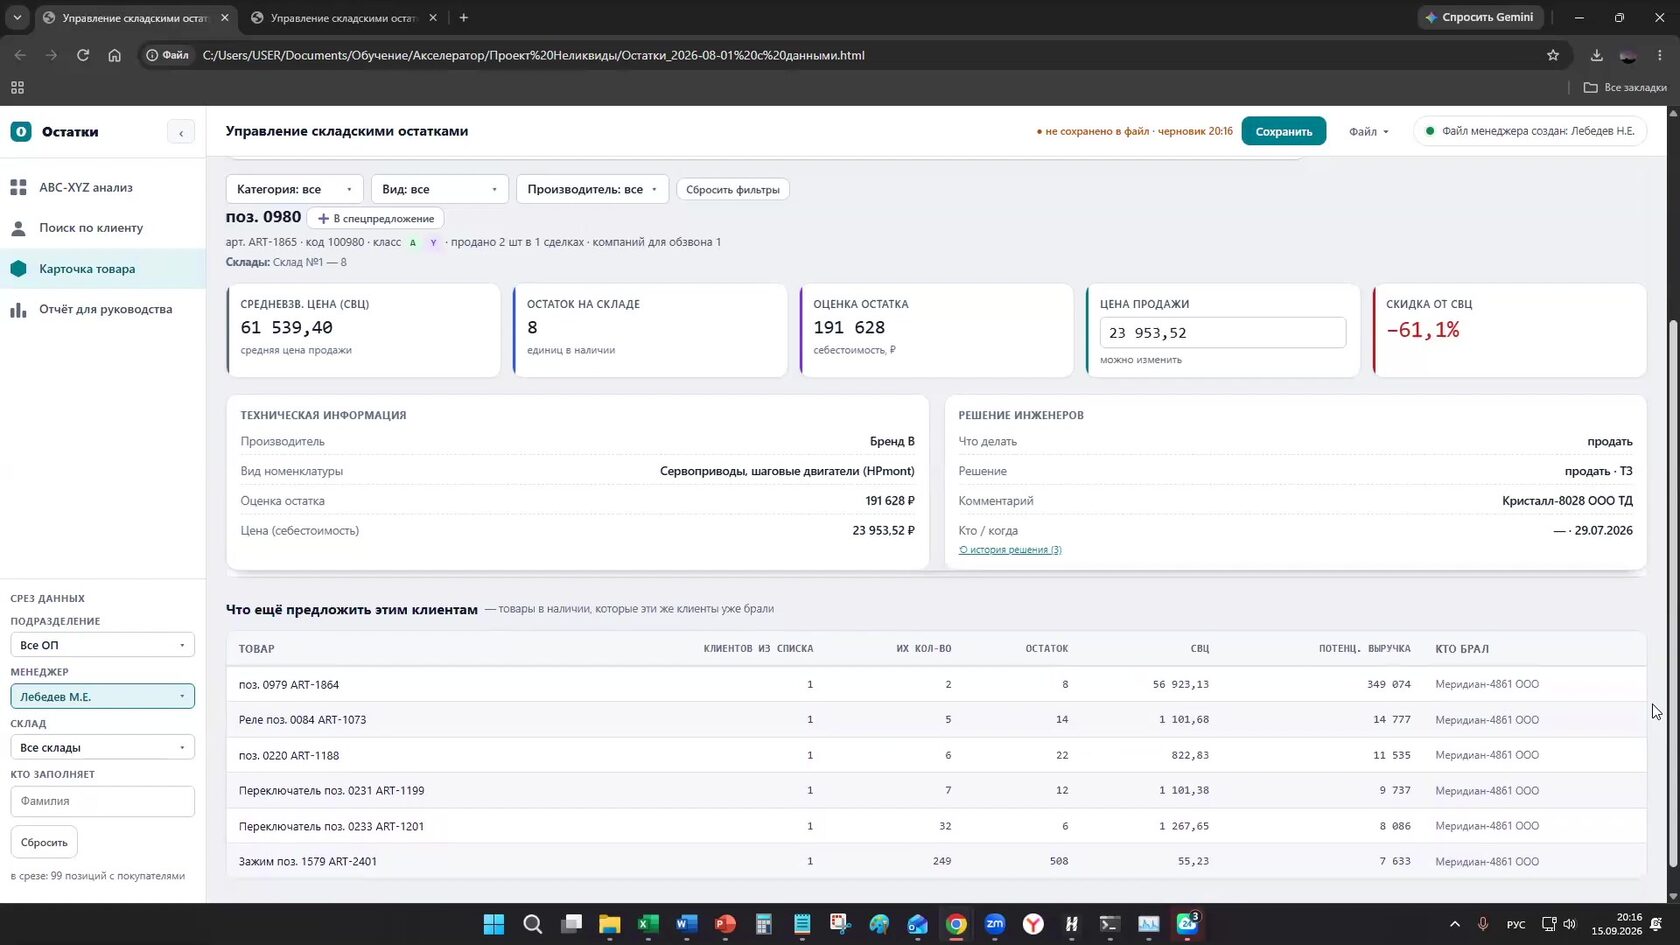
Task: Open taskbar search icon
Action: [x=533, y=924]
